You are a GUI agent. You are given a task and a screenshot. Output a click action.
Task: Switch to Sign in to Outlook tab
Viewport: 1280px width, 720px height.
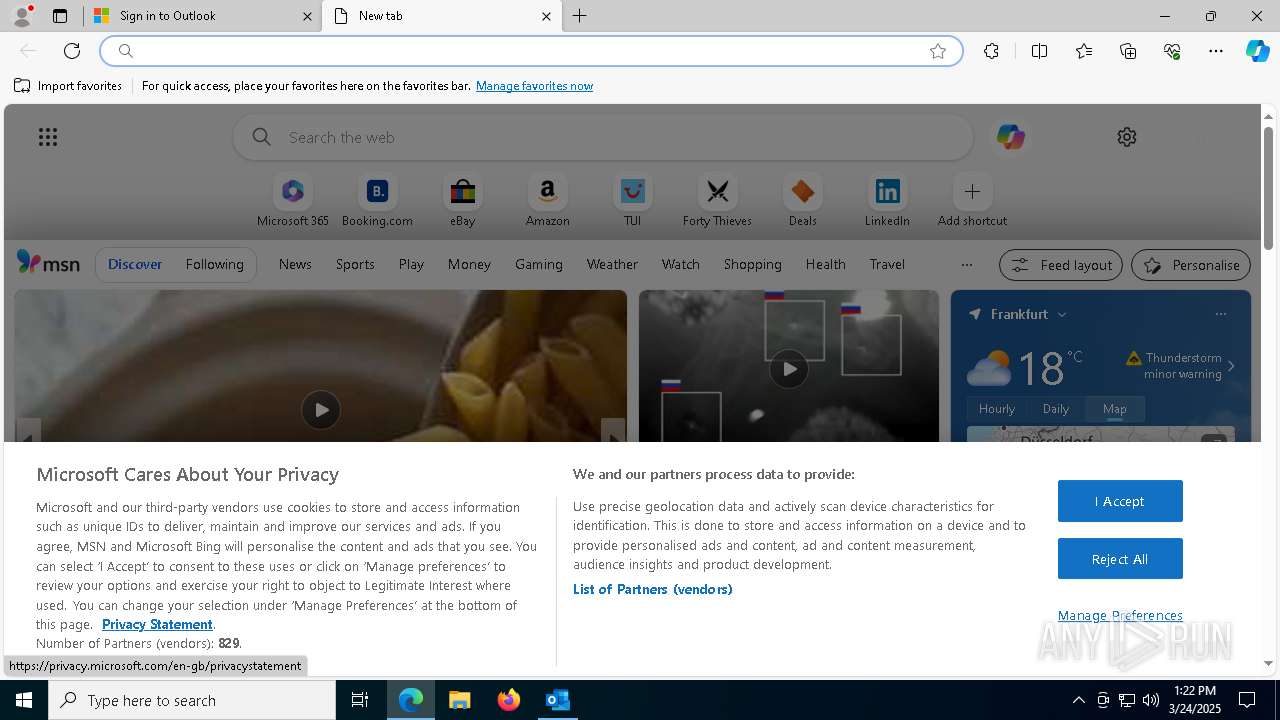tap(202, 16)
